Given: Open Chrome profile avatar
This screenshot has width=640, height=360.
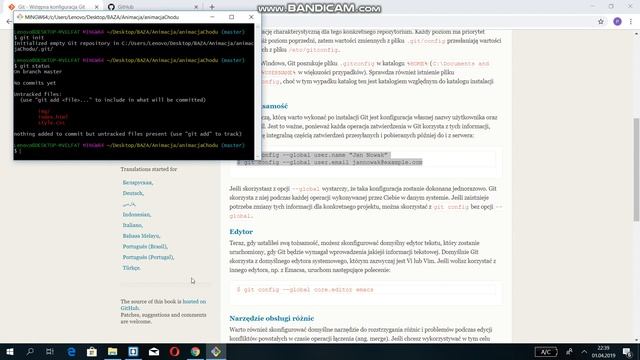Looking at the screenshot, I should coord(617,22).
